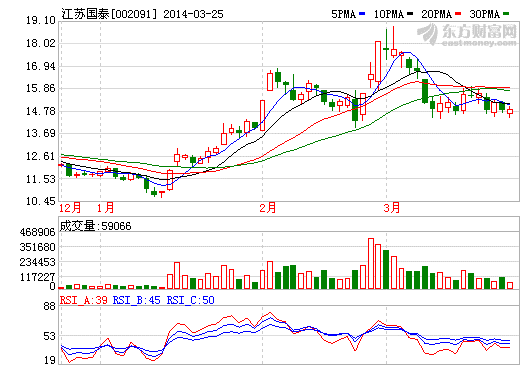Click the 15.86 price axis label

click(x=41, y=88)
